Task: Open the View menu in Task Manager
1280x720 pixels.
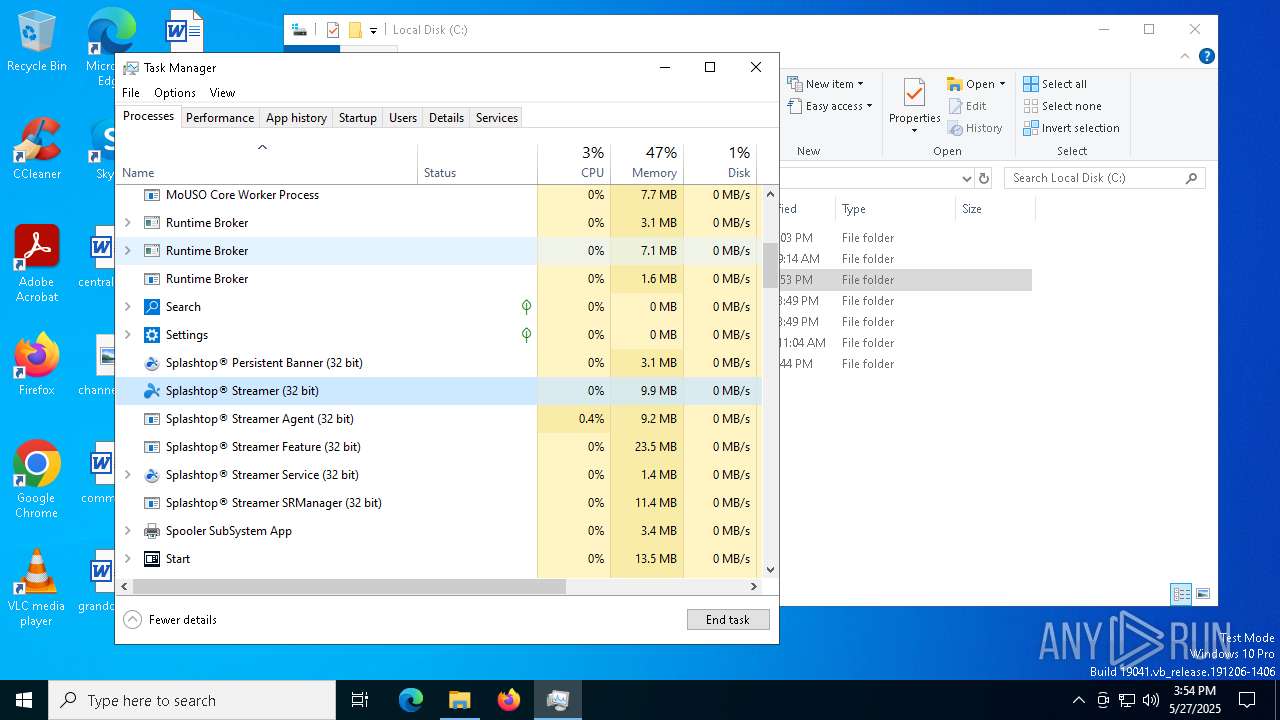Action: (x=222, y=92)
